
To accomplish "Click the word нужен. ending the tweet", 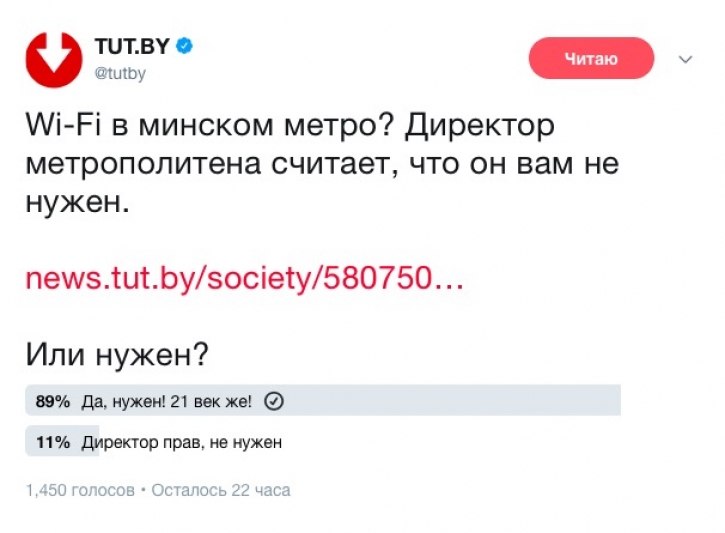I will pyautogui.click(x=77, y=203).
